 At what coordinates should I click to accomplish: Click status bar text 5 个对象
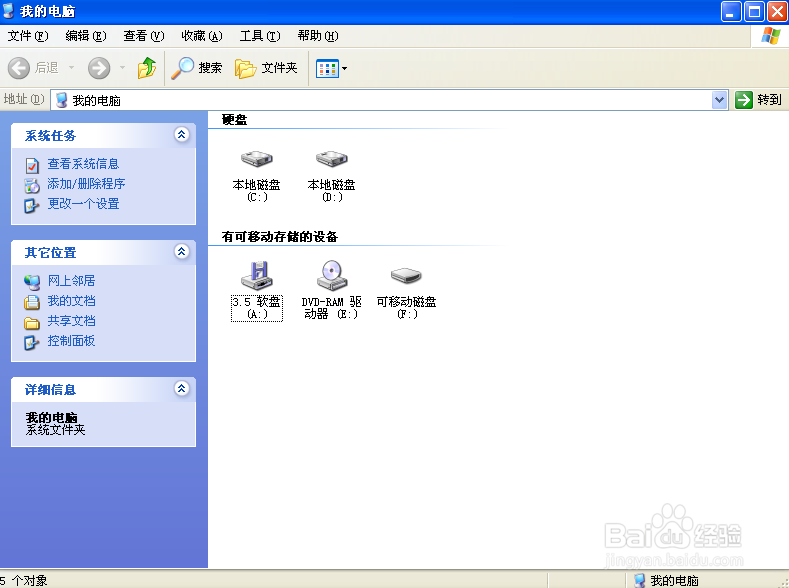(24, 580)
